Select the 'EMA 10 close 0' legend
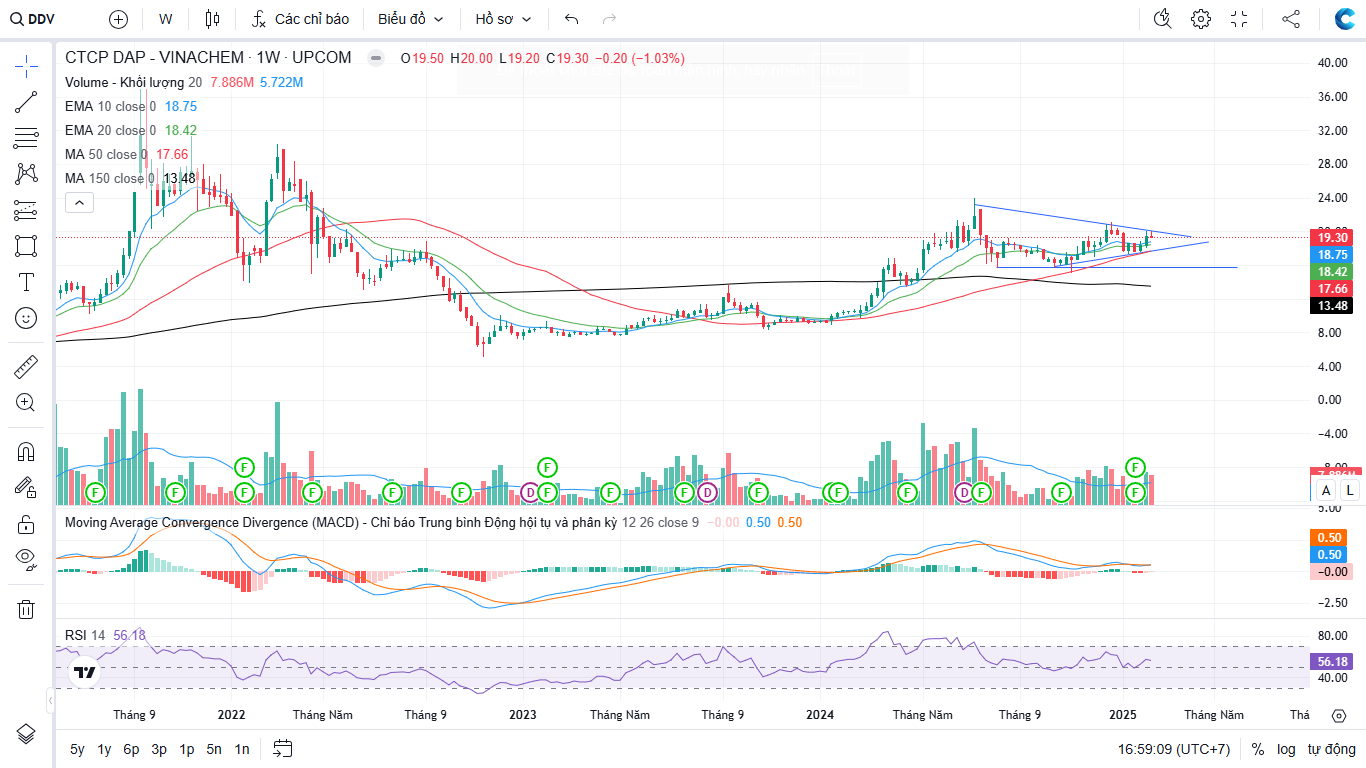Image resolution: width=1366 pixels, height=768 pixels. point(111,106)
